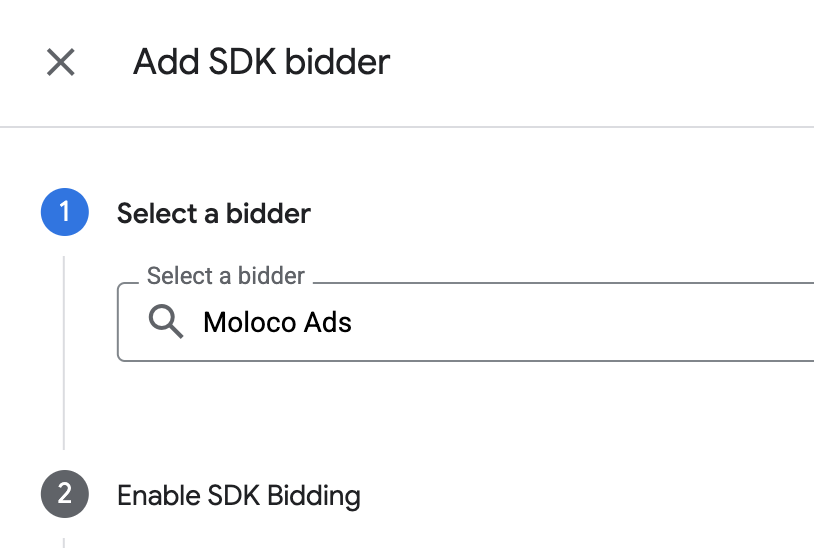Click the Add SDK bidder title
This screenshot has width=814, height=548.
point(261,62)
